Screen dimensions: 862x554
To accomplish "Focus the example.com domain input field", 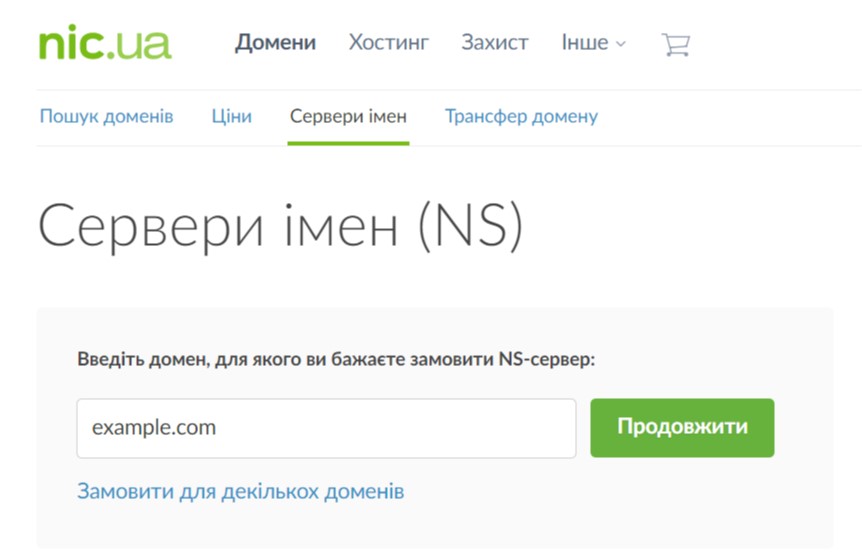I will tap(326, 428).
